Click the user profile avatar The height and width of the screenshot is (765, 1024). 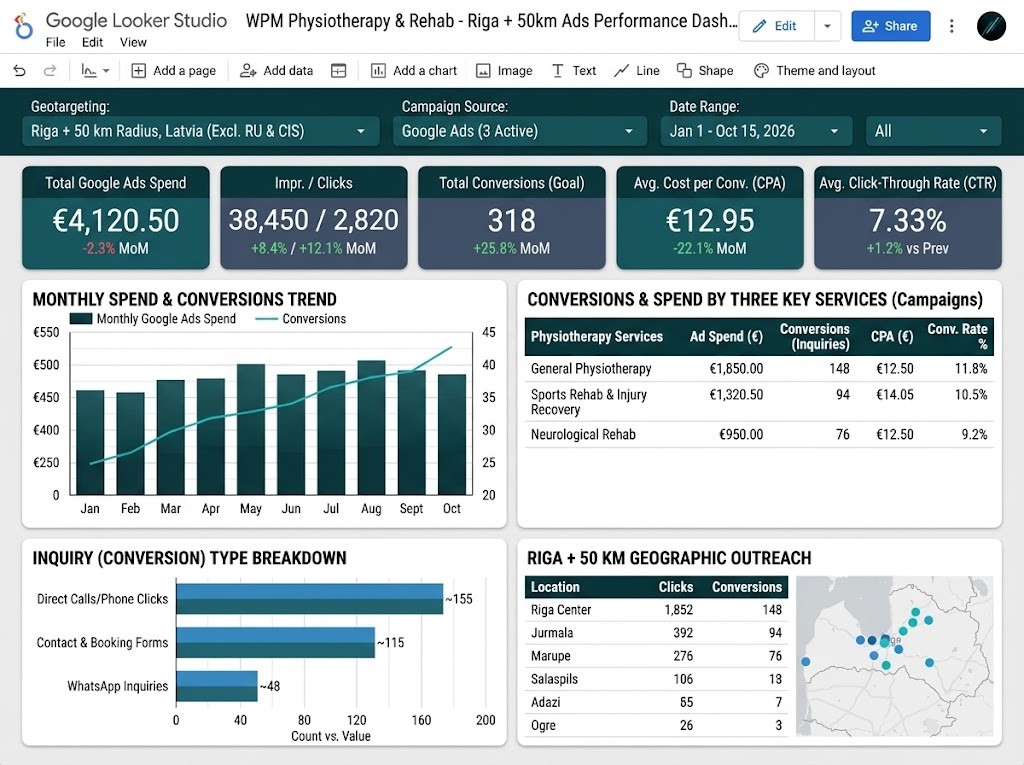[991, 26]
